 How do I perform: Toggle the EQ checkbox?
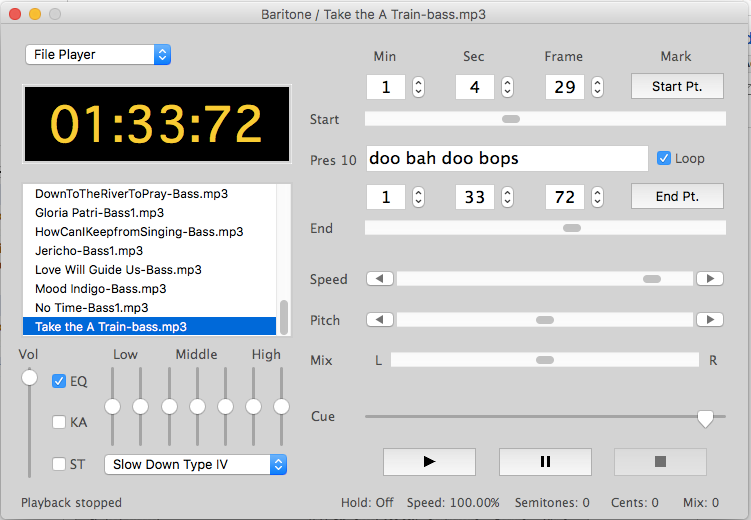click(59, 381)
